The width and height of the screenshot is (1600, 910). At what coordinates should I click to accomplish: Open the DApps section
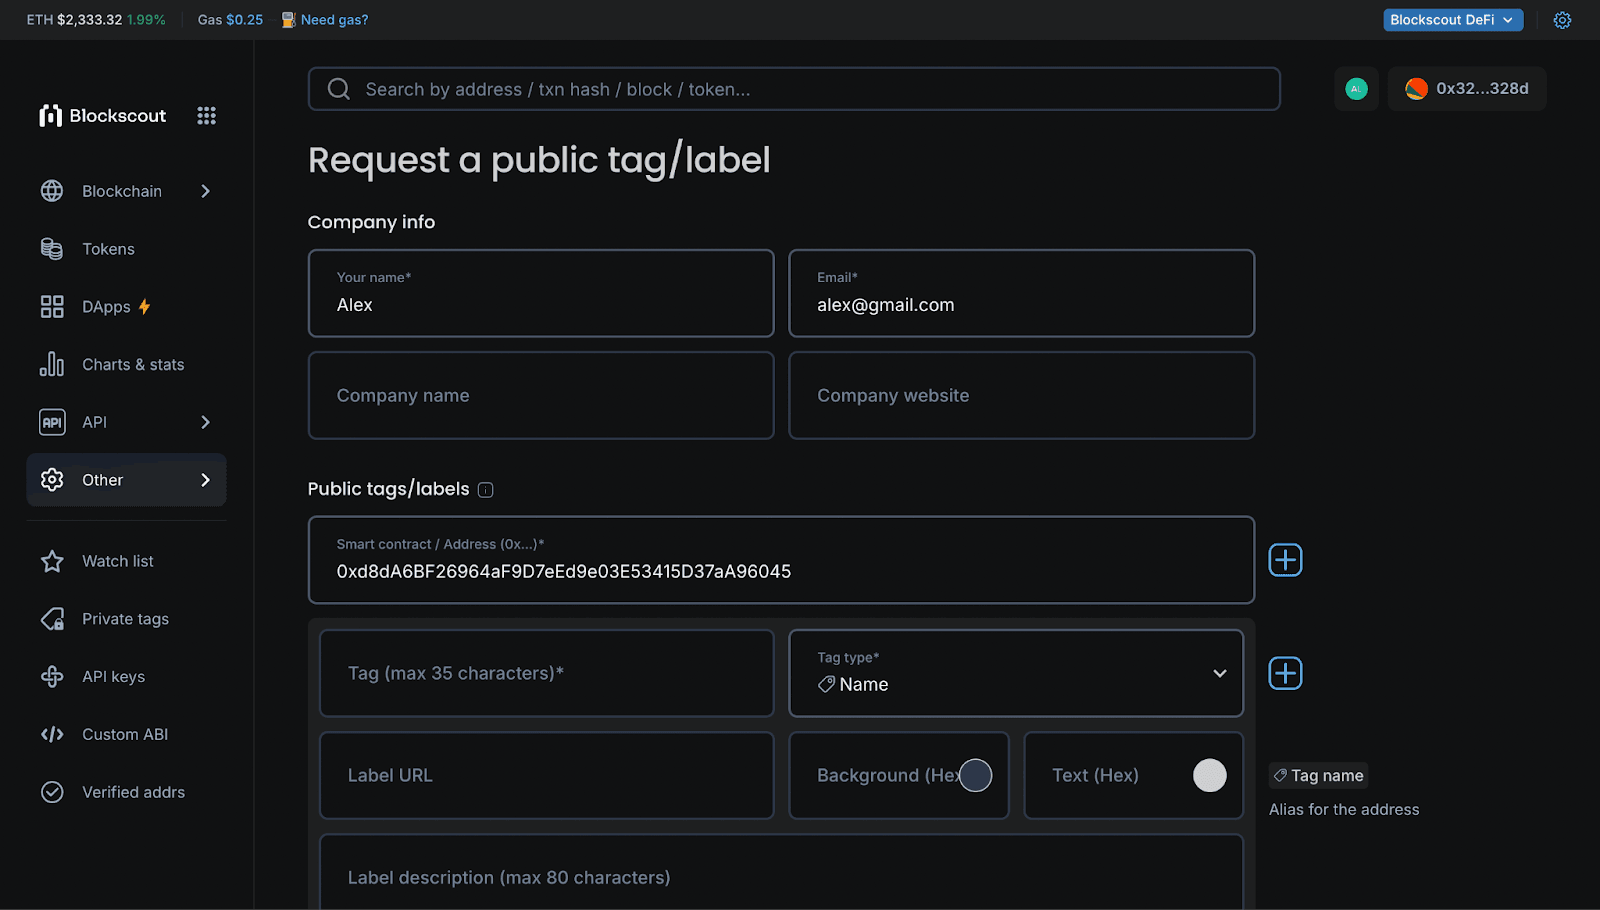pos(106,306)
